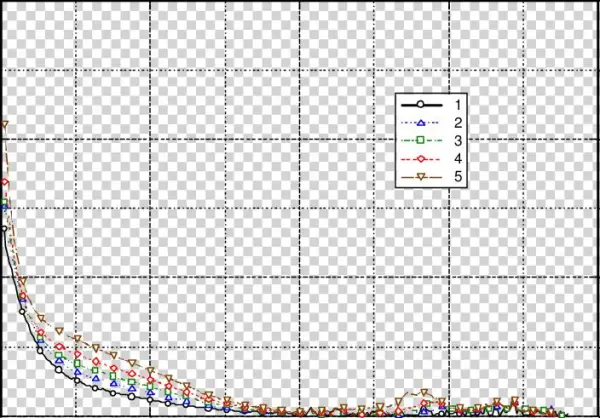Image resolution: width=600 pixels, height=418 pixels.
Task: Select the black circle marker in the legend
Action: click(421, 104)
